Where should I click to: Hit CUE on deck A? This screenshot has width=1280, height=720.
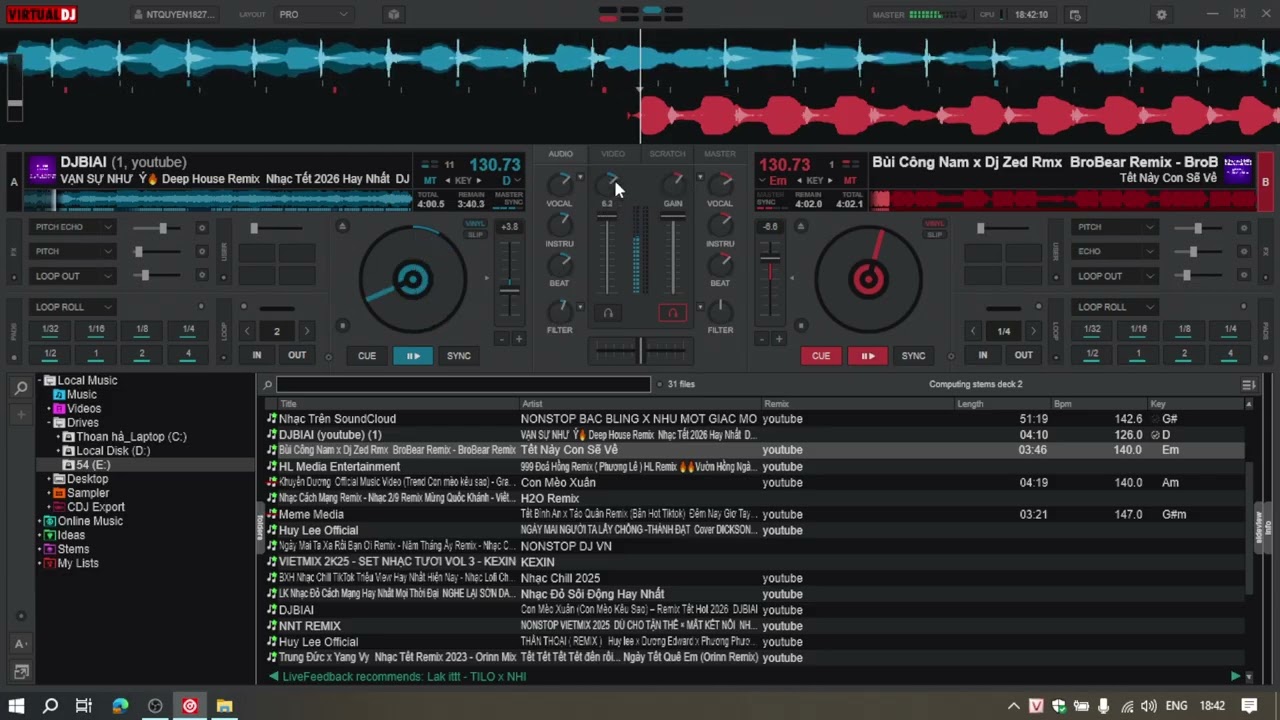click(367, 356)
